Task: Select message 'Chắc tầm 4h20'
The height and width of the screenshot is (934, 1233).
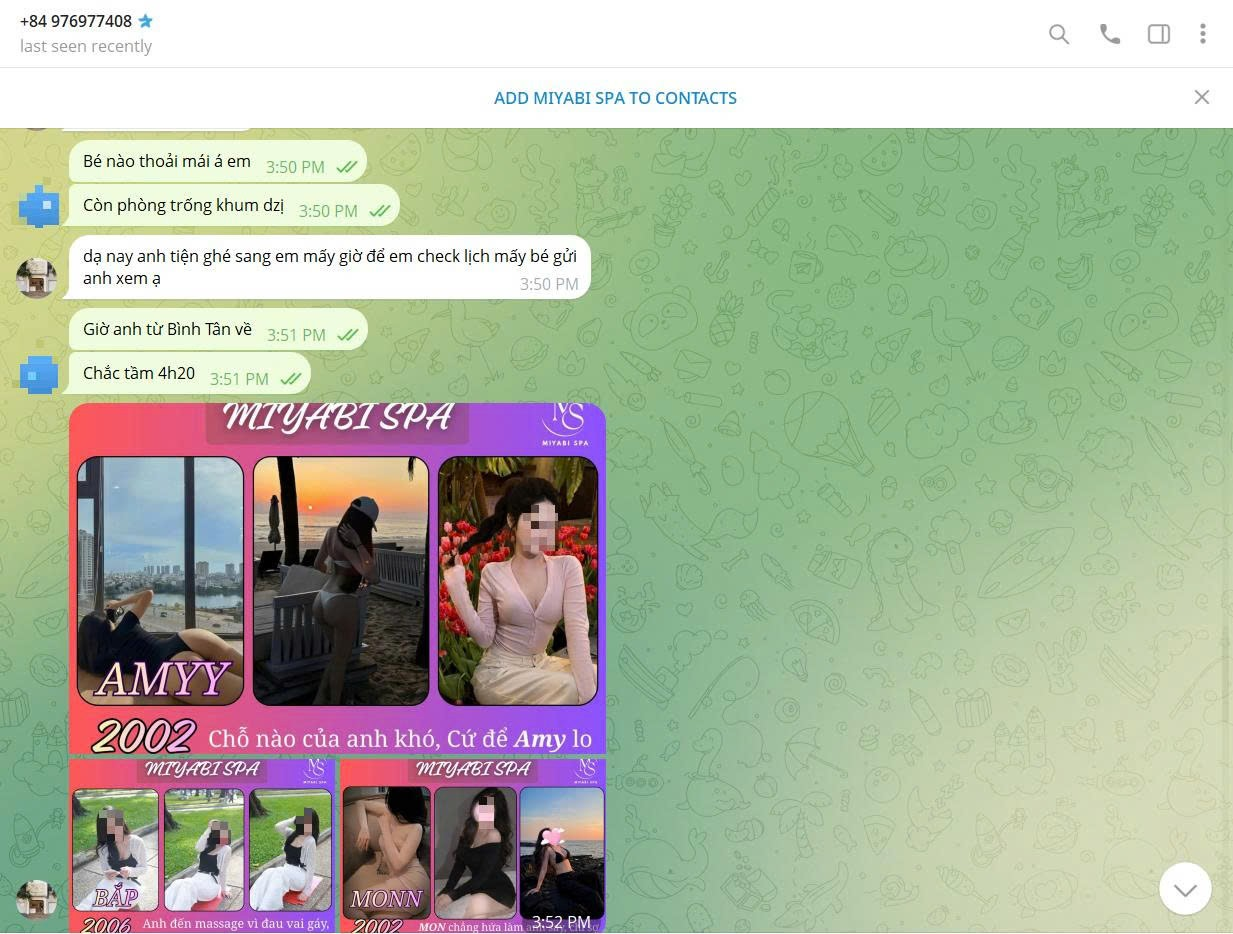Action: tap(190, 374)
